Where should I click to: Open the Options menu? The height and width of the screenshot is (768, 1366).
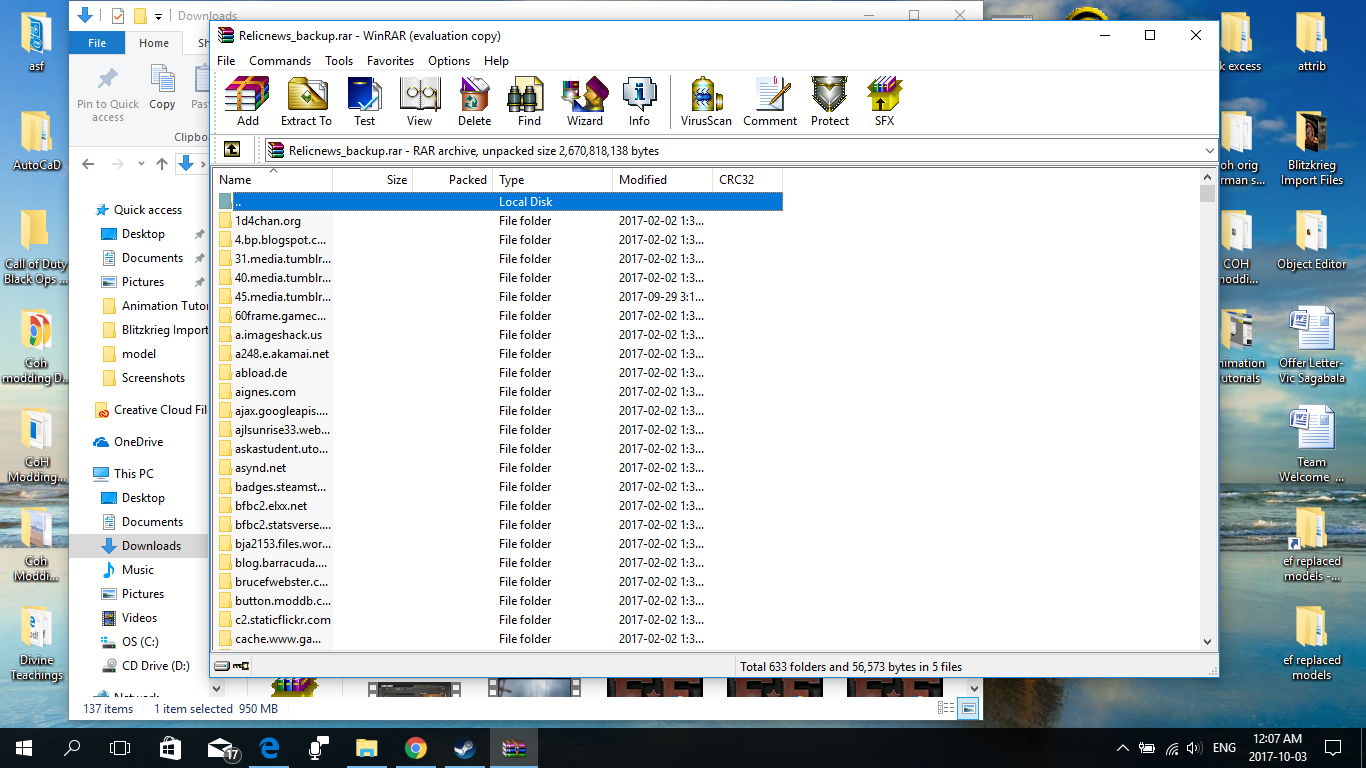pyautogui.click(x=449, y=61)
